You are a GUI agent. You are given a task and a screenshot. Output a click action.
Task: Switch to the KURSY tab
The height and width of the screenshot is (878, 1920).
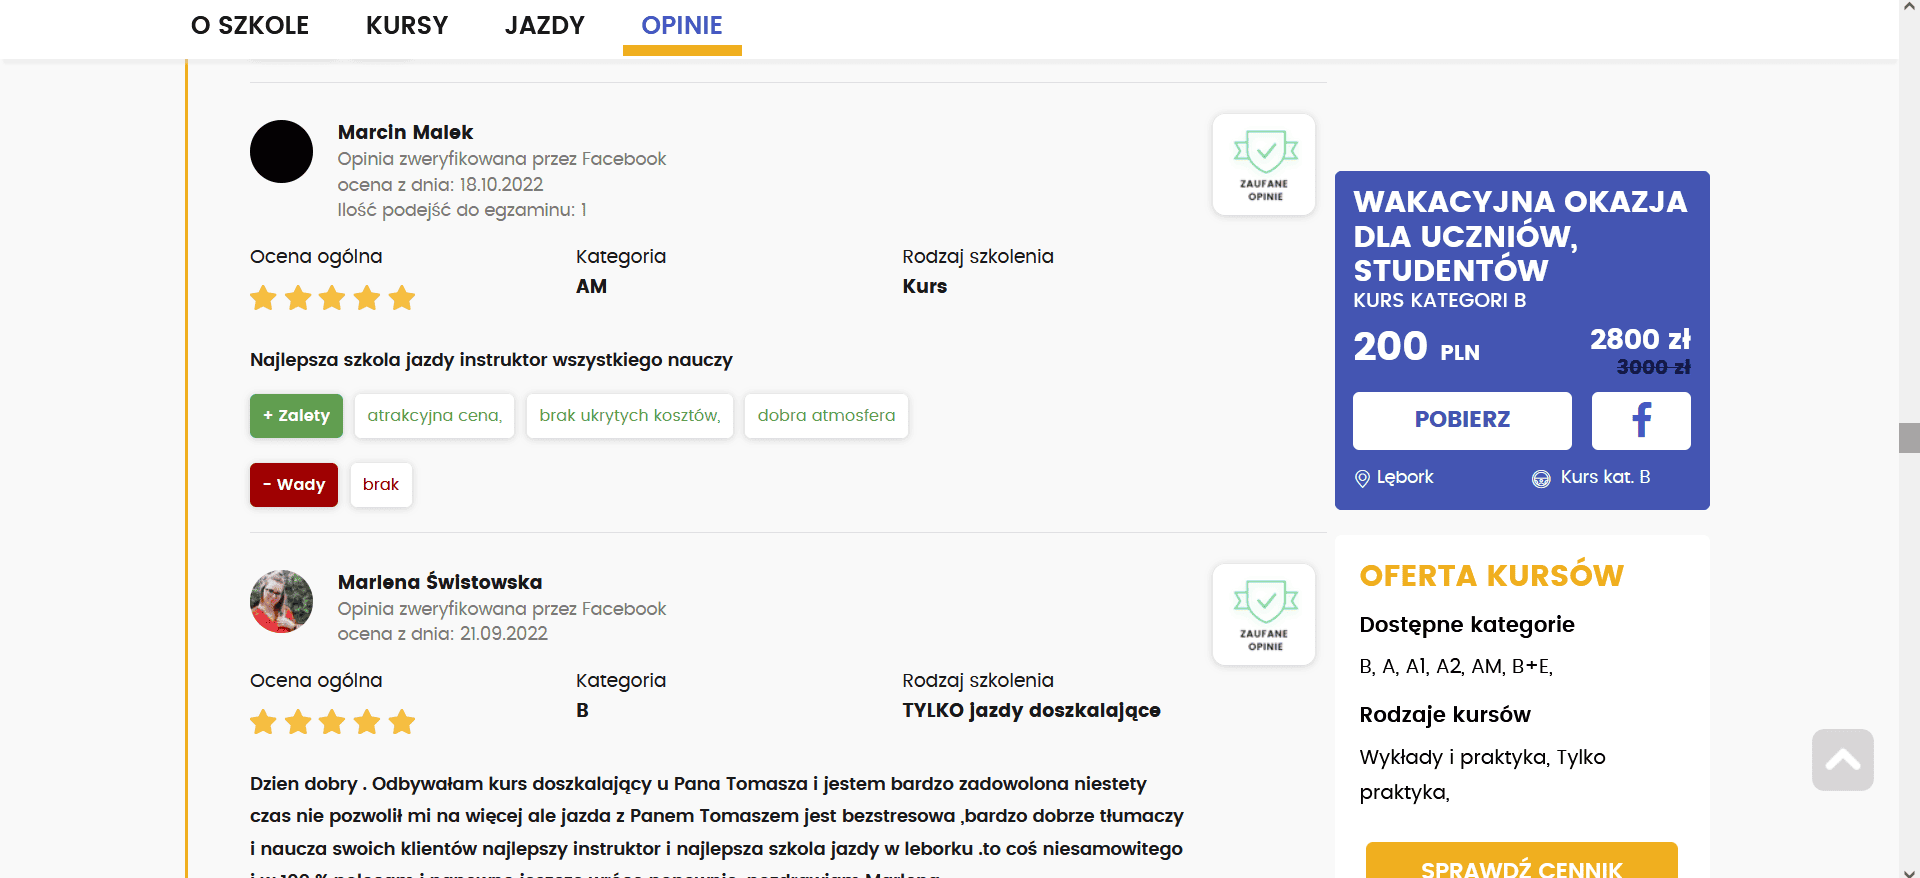pos(407,26)
